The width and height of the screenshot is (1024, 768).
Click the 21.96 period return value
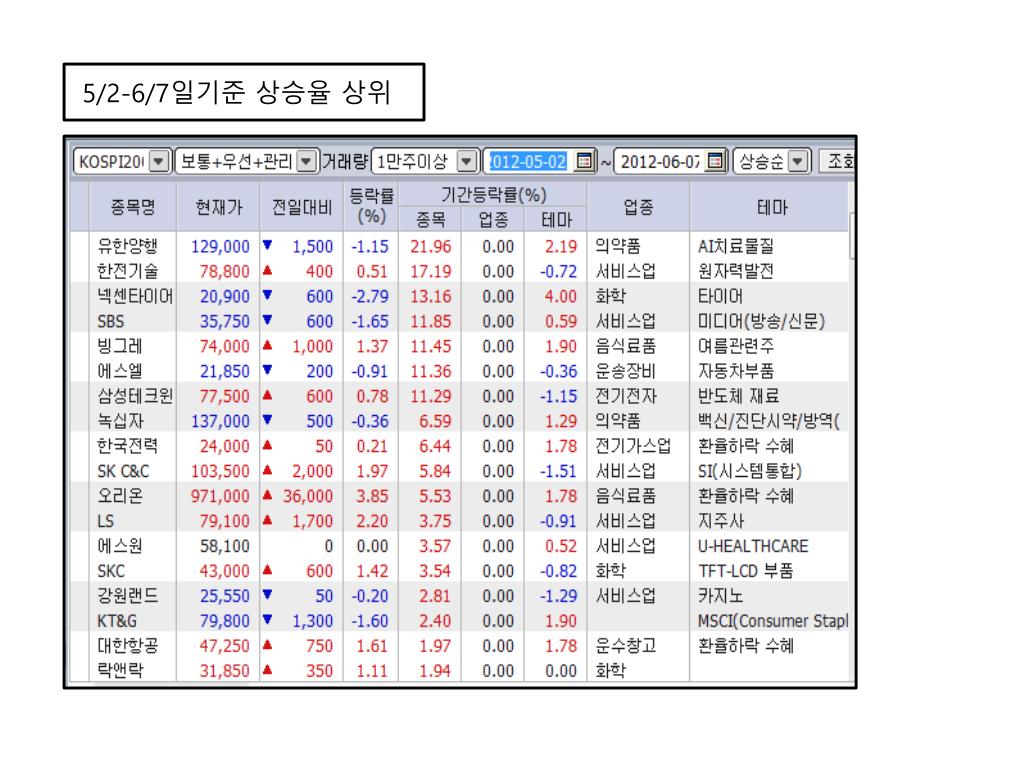click(x=430, y=246)
